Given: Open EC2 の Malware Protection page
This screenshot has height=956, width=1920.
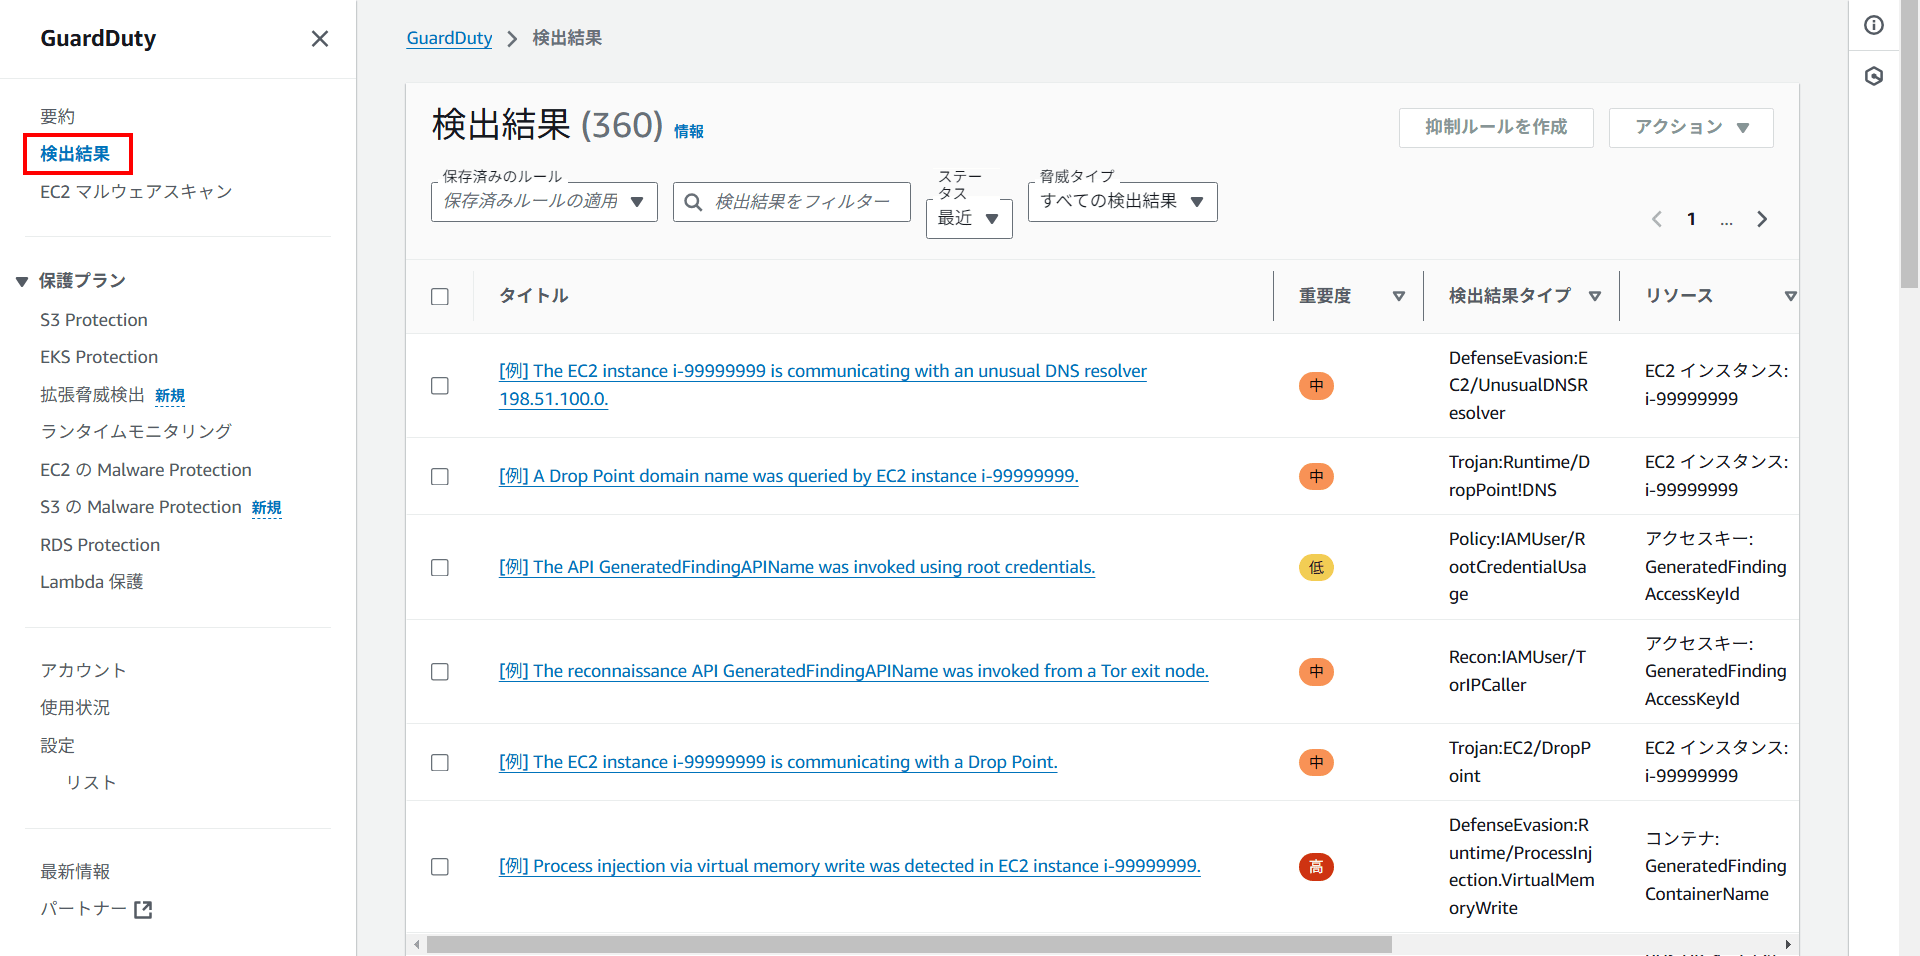Looking at the screenshot, I should coord(146,470).
